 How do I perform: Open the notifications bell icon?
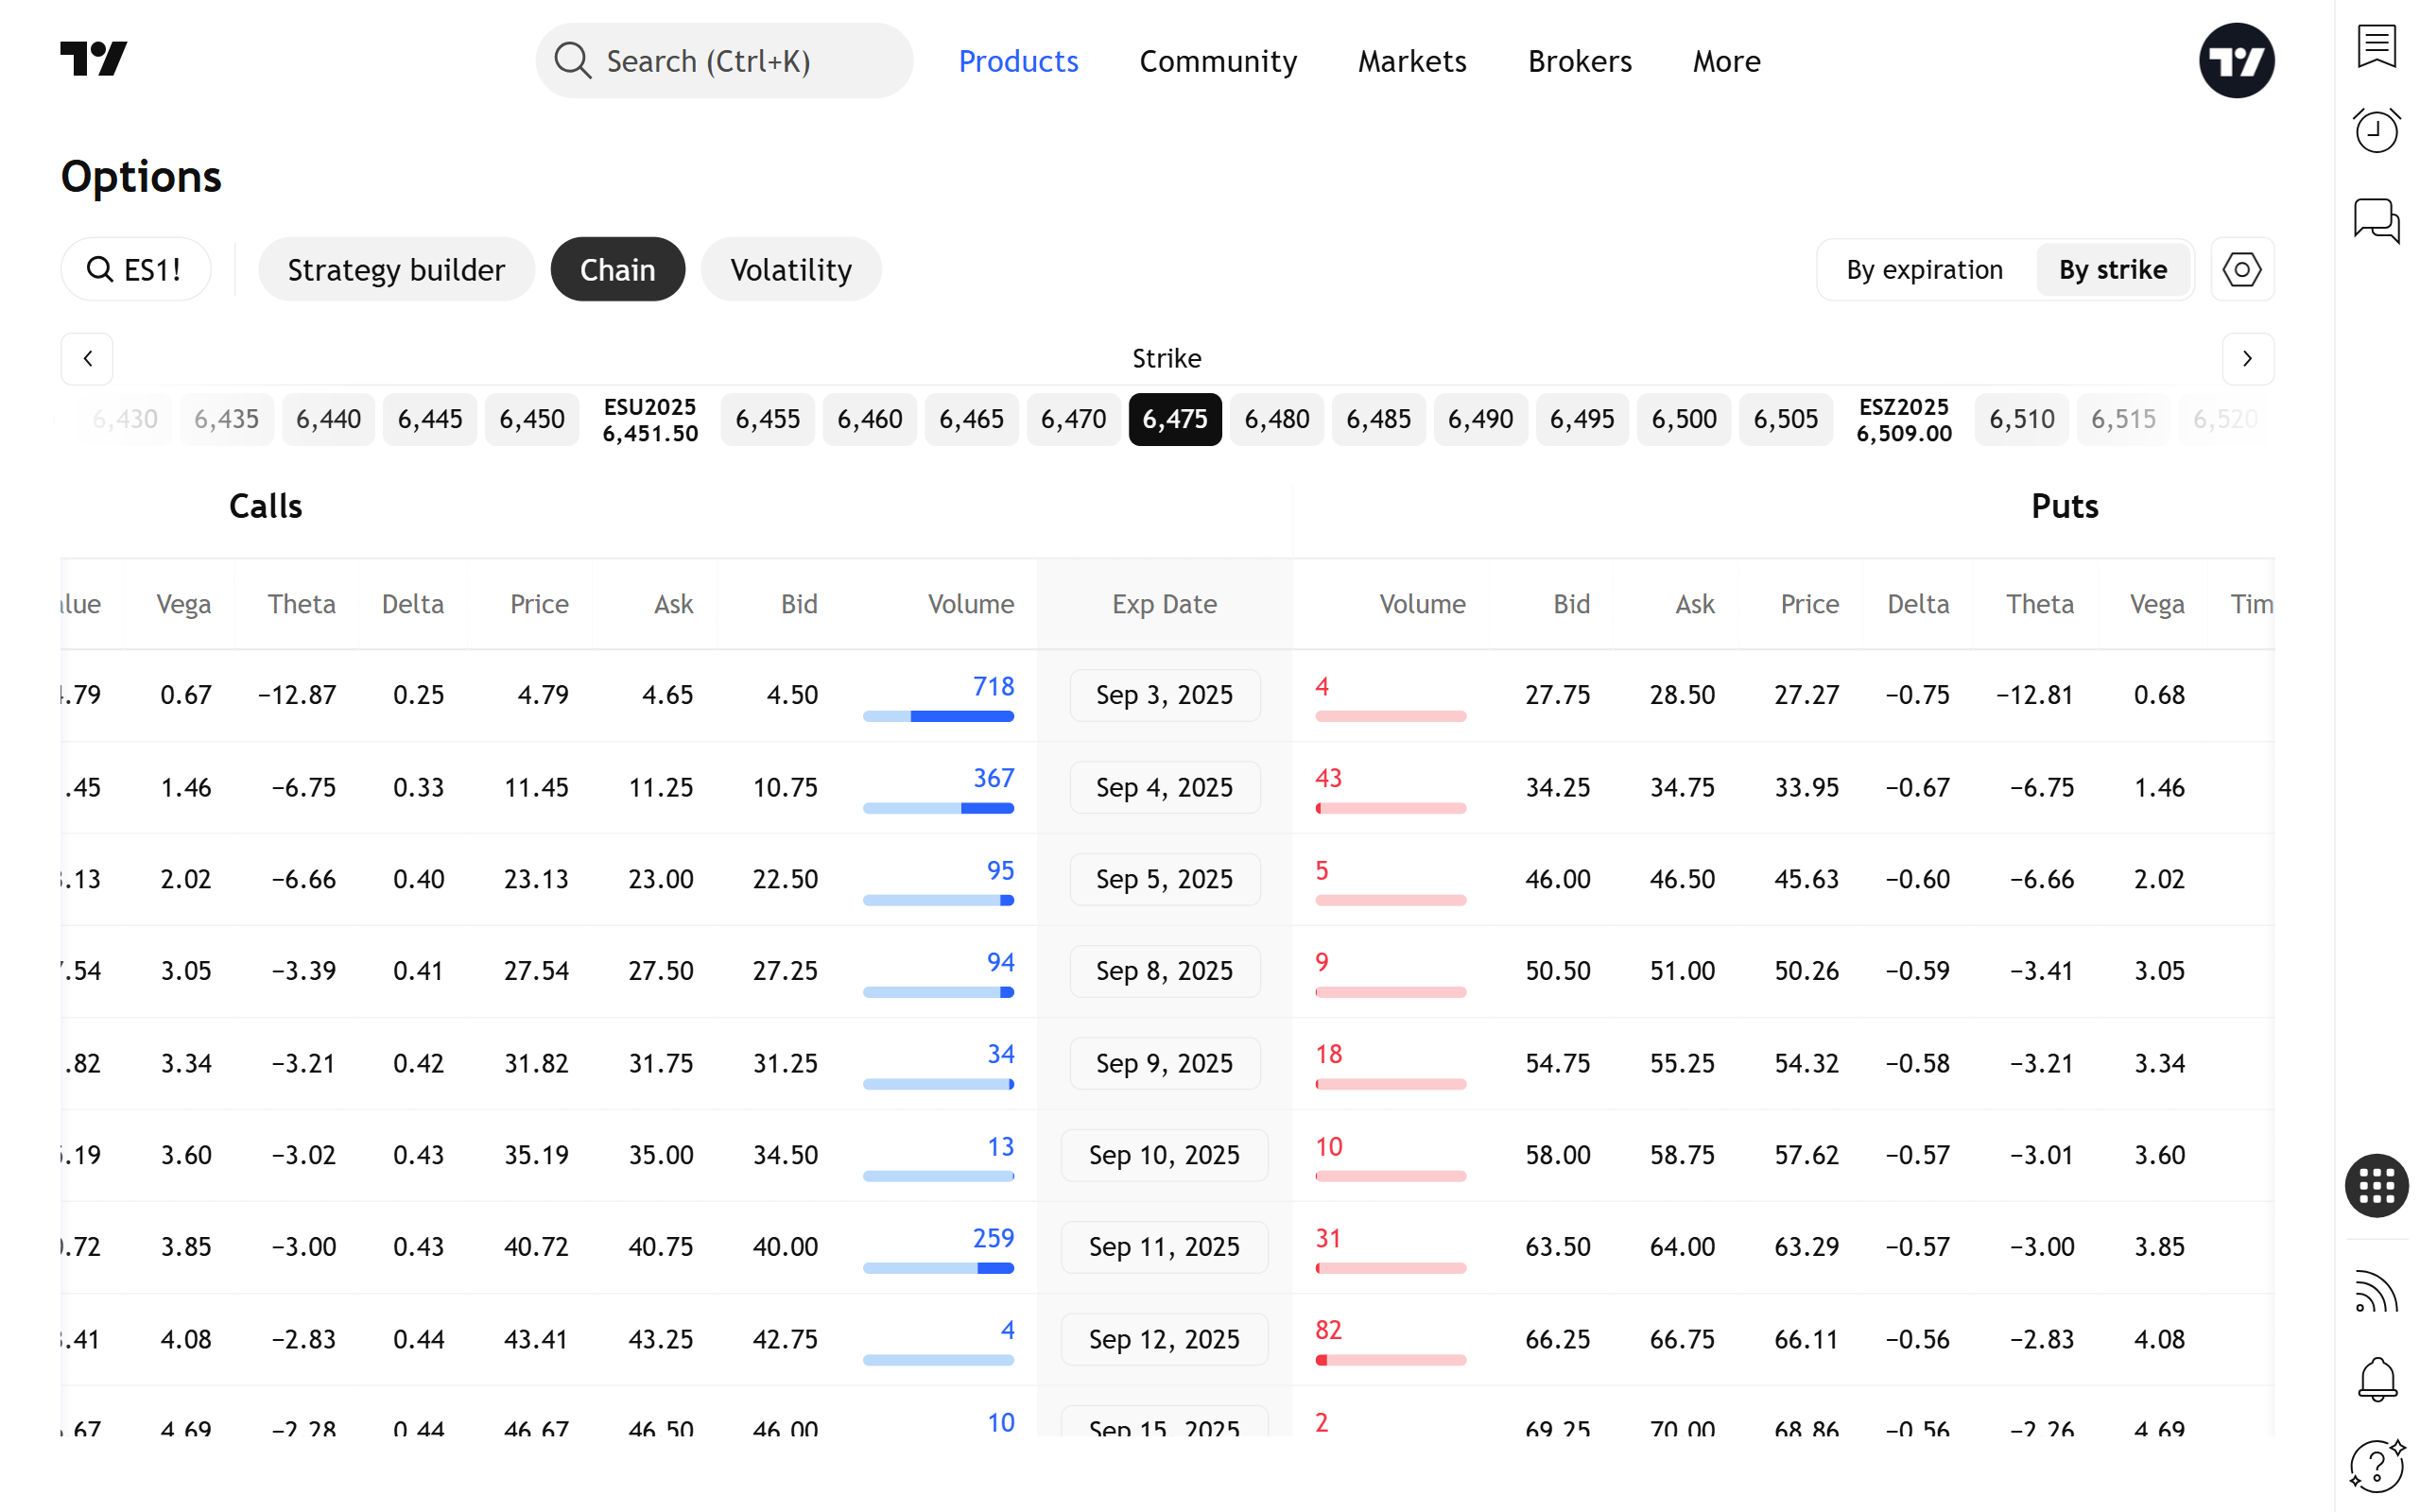[x=2376, y=1378]
